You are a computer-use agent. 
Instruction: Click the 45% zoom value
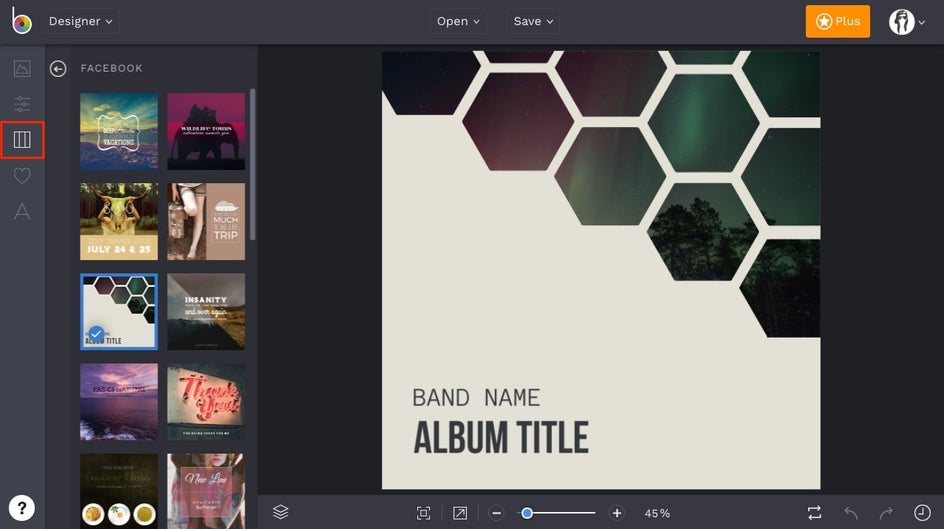tap(657, 513)
